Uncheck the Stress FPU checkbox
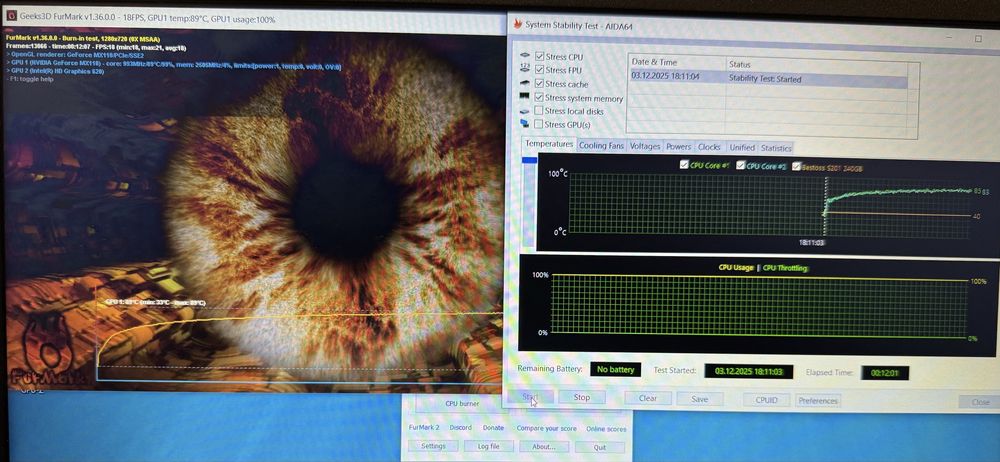 (x=540, y=70)
